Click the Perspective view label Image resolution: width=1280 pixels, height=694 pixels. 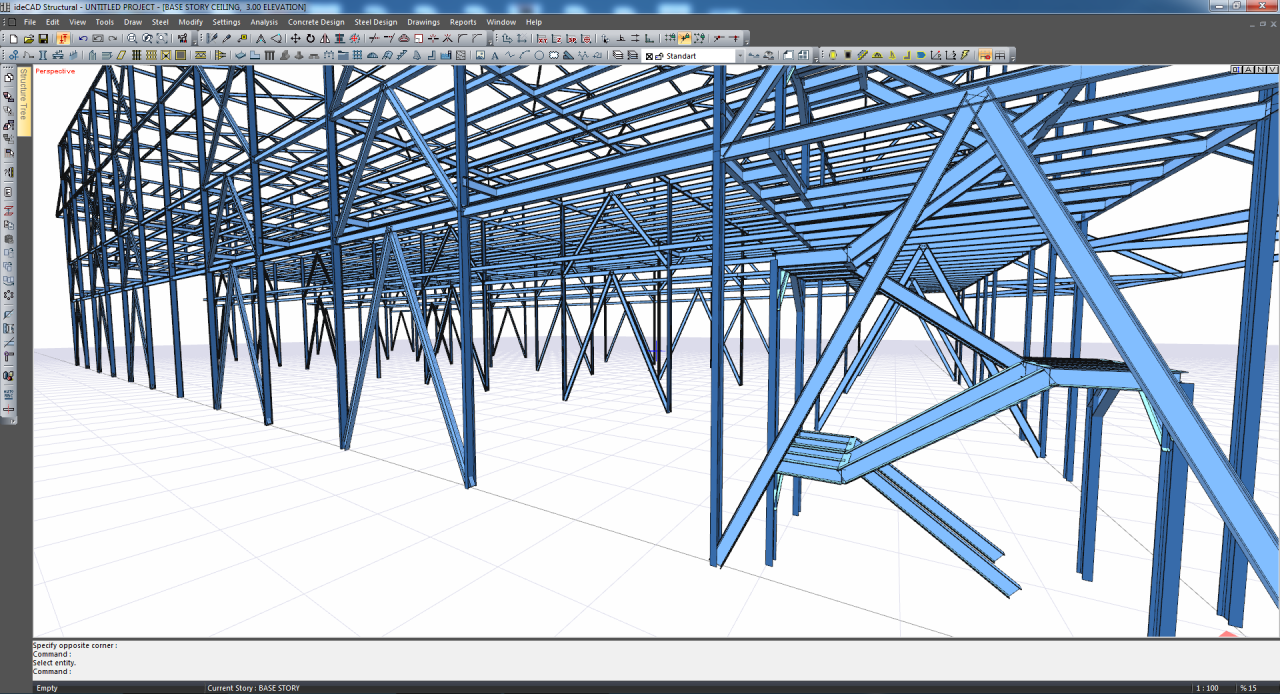55,71
